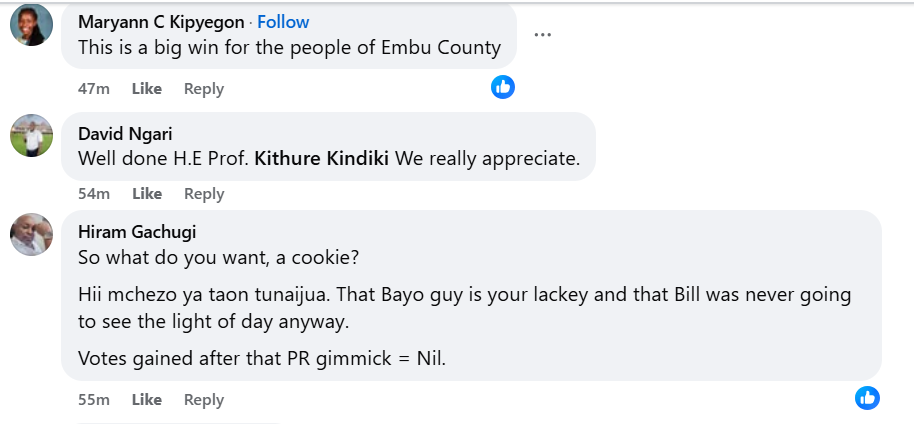The height and width of the screenshot is (424, 914).
Task: Open like reaction on Maryann's comment
Action: pyautogui.click(x=503, y=87)
